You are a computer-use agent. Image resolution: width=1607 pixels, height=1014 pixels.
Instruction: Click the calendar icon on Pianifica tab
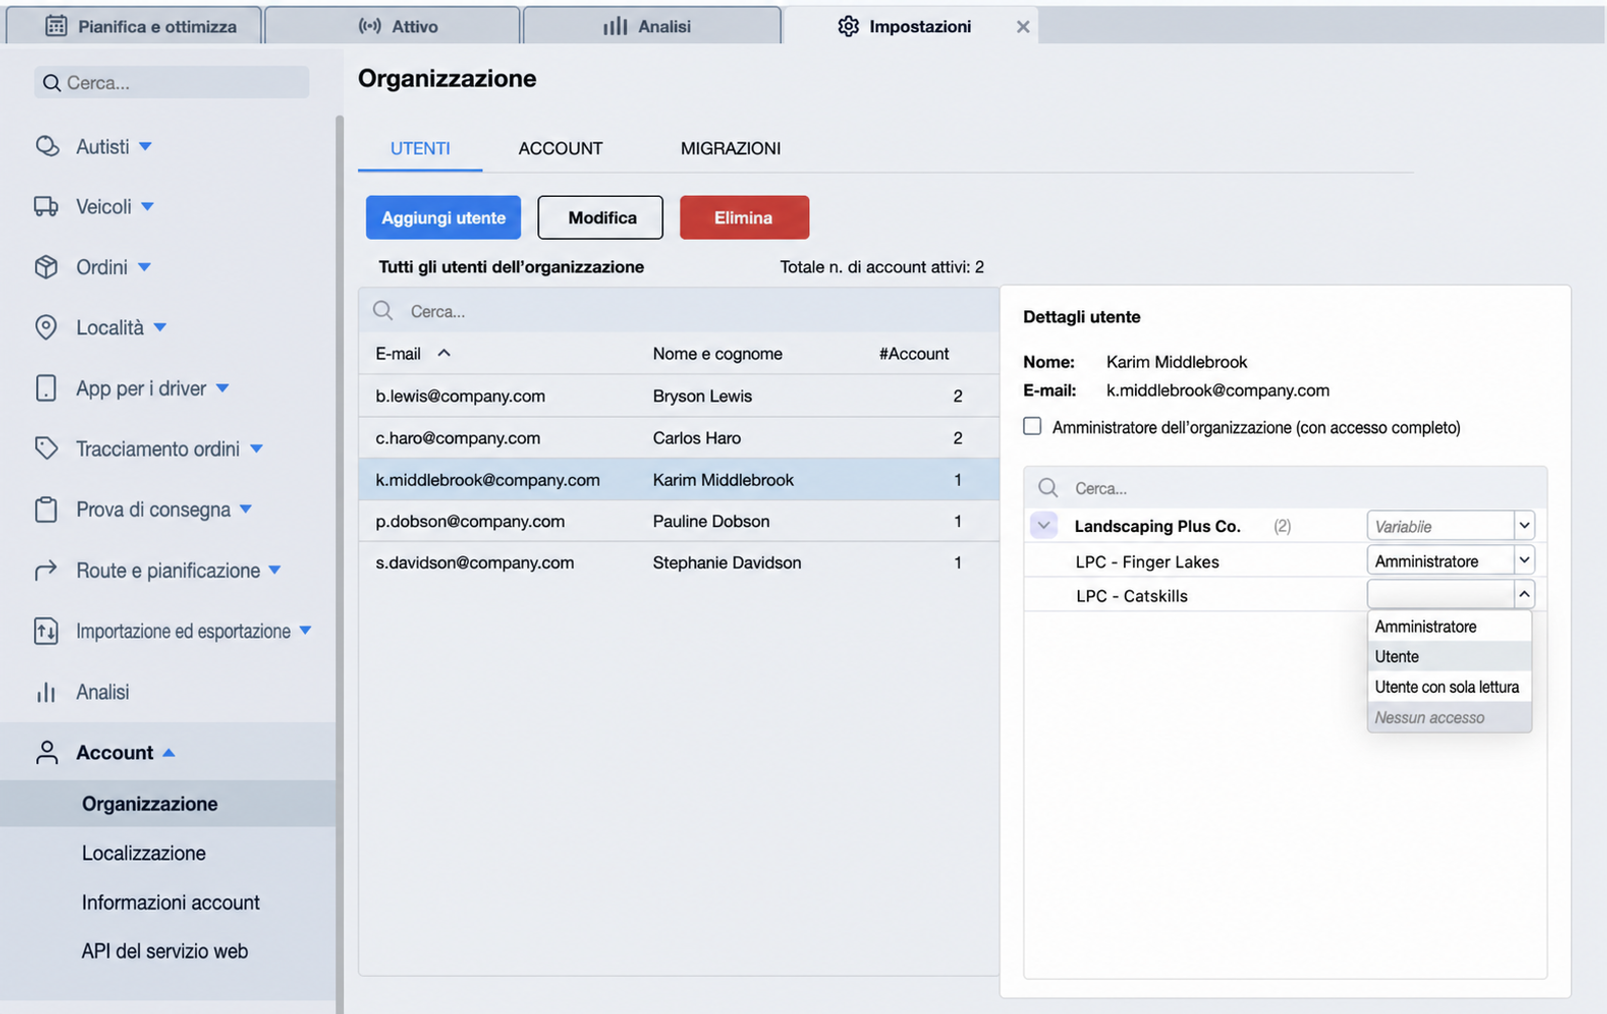(57, 26)
